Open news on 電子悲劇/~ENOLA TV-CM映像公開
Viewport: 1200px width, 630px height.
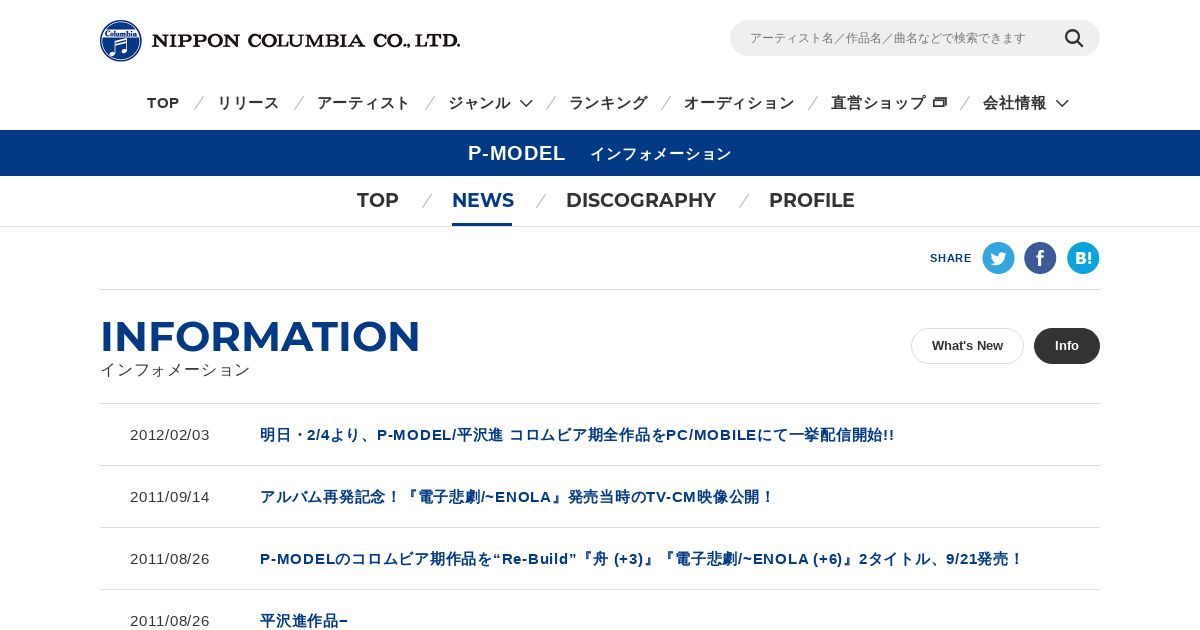(517, 497)
